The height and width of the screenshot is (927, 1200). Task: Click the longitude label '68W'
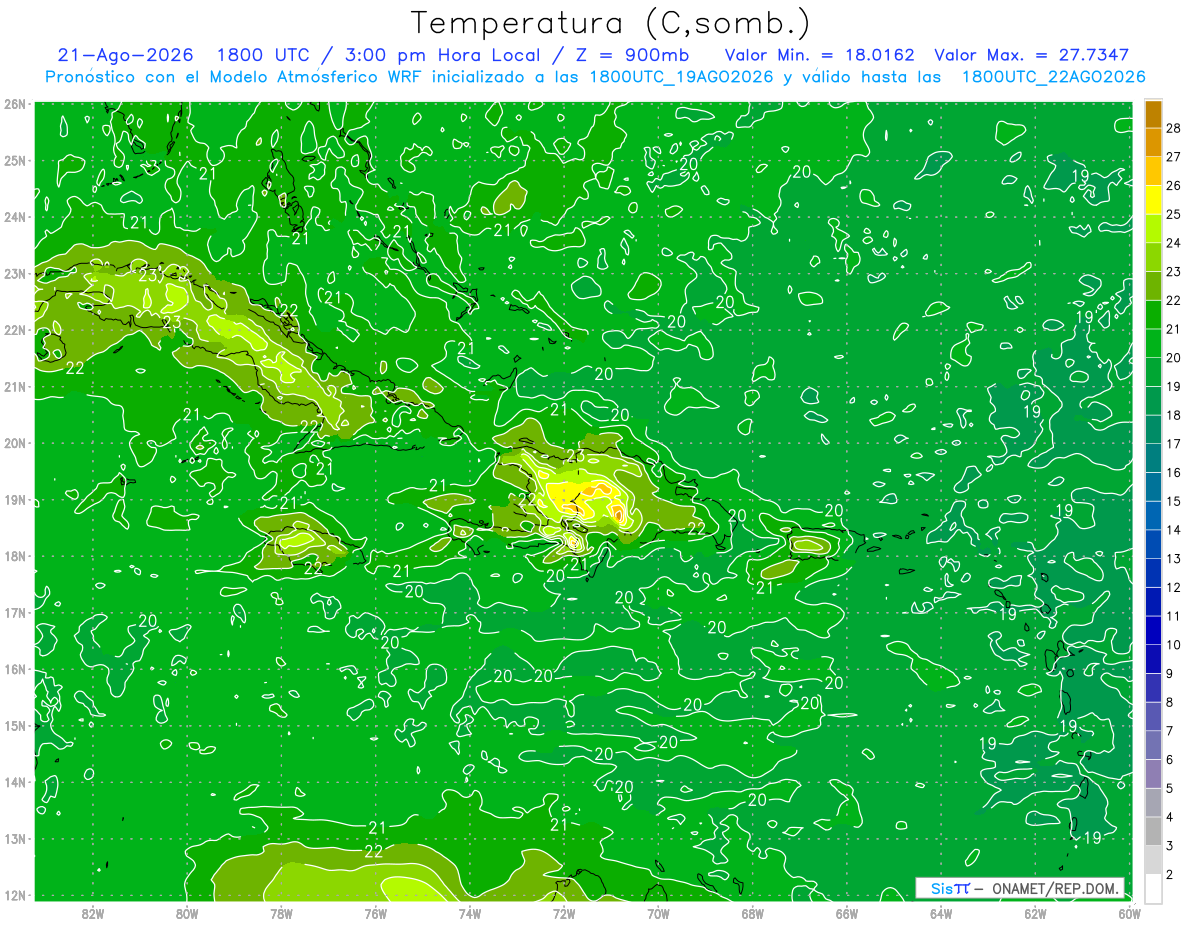pos(752,912)
